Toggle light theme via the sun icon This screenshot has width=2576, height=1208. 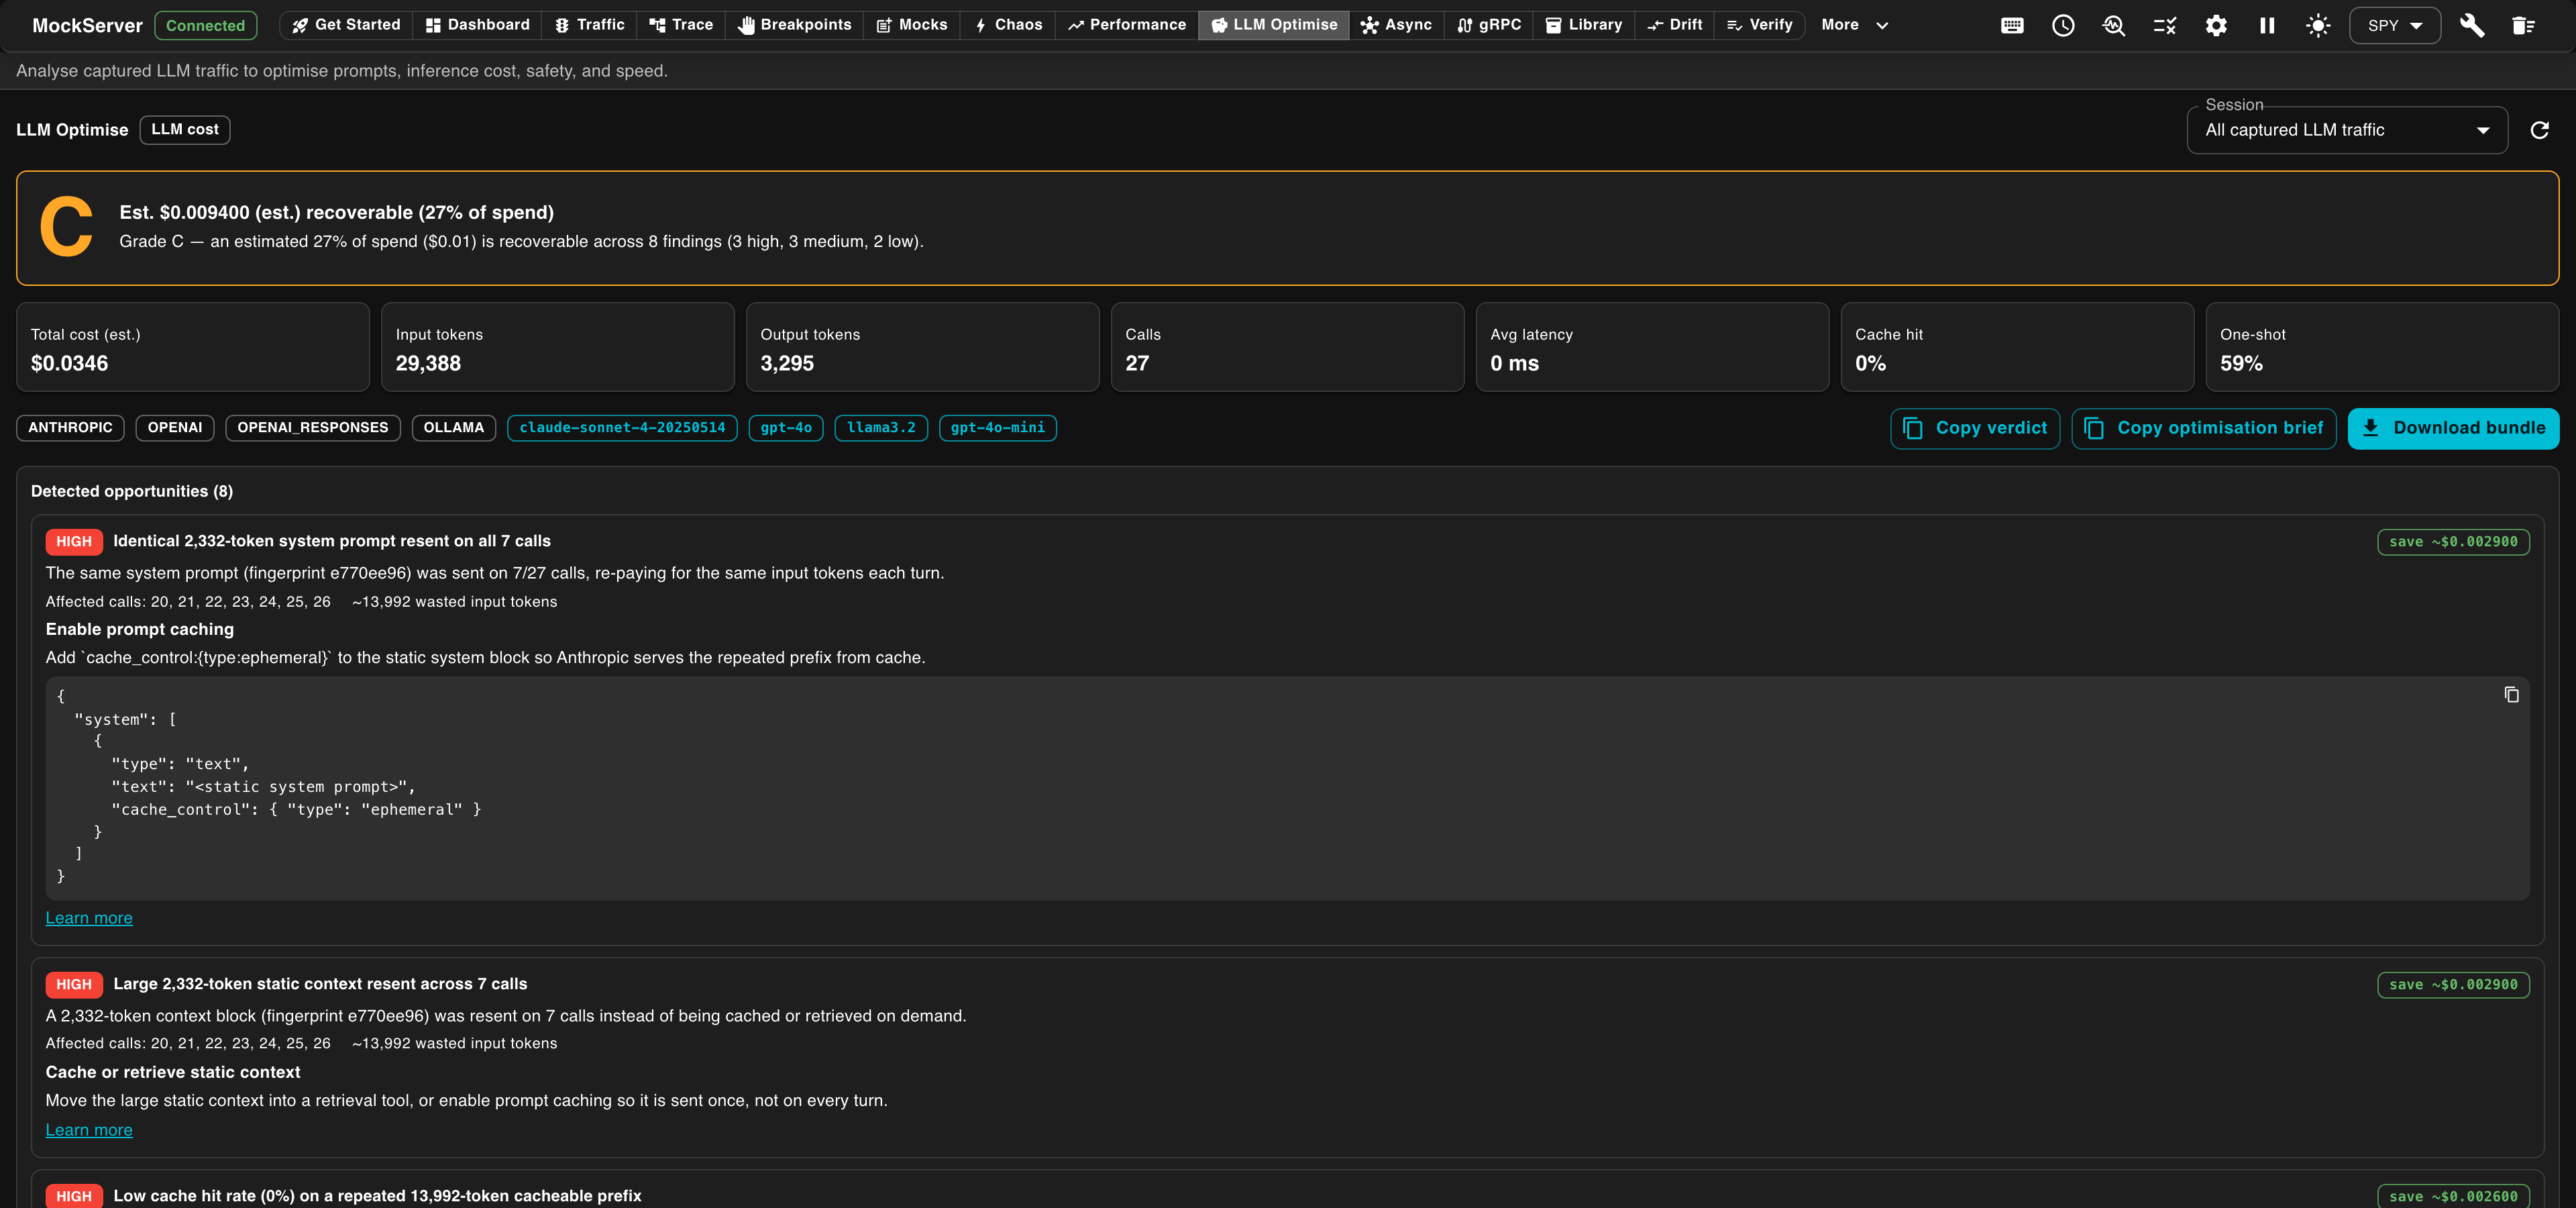pyautogui.click(x=2318, y=25)
